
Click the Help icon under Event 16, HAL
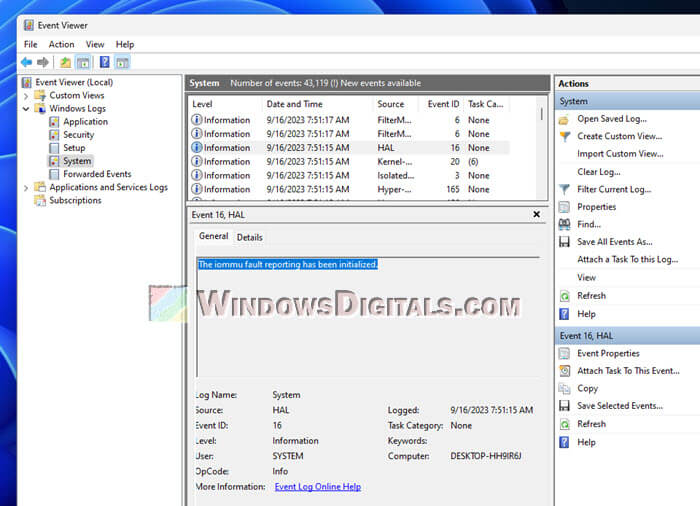click(x=564, y=443)
